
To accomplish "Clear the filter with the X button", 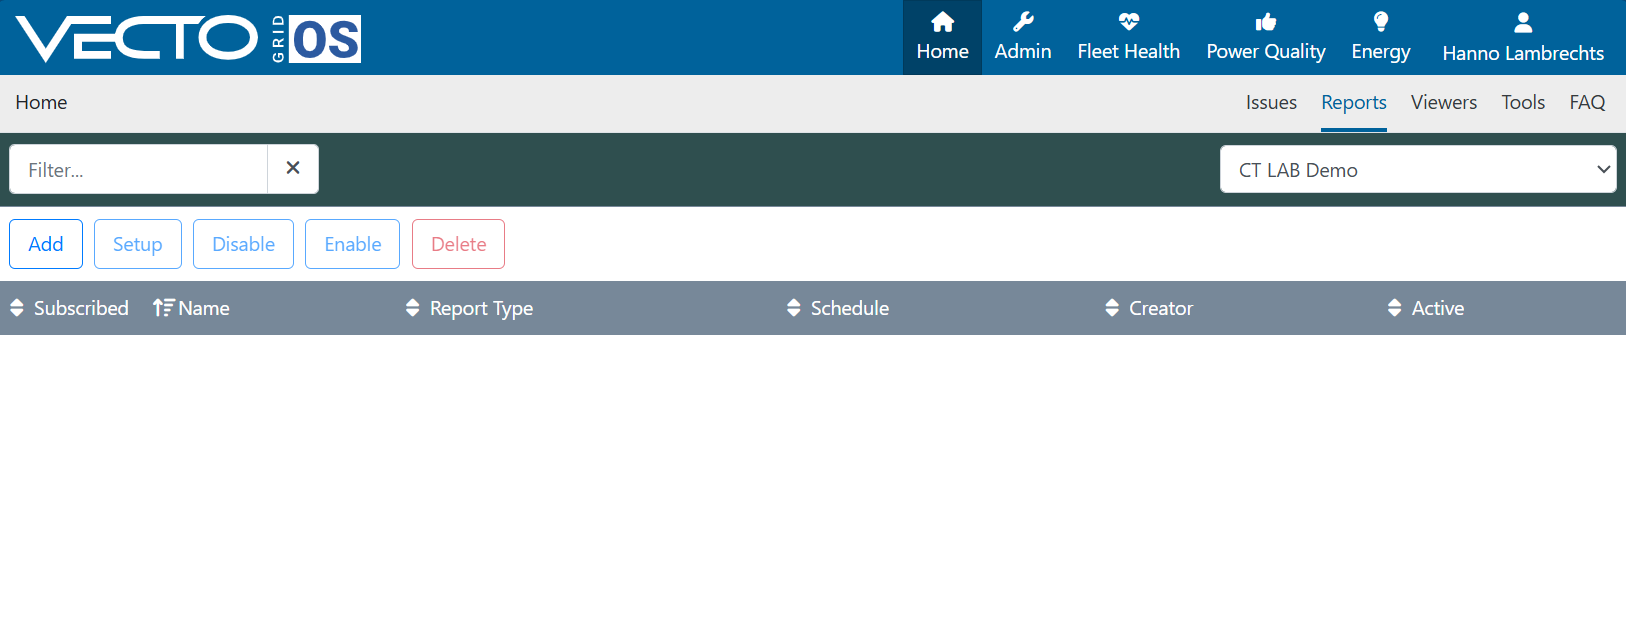I will (293, 169).
